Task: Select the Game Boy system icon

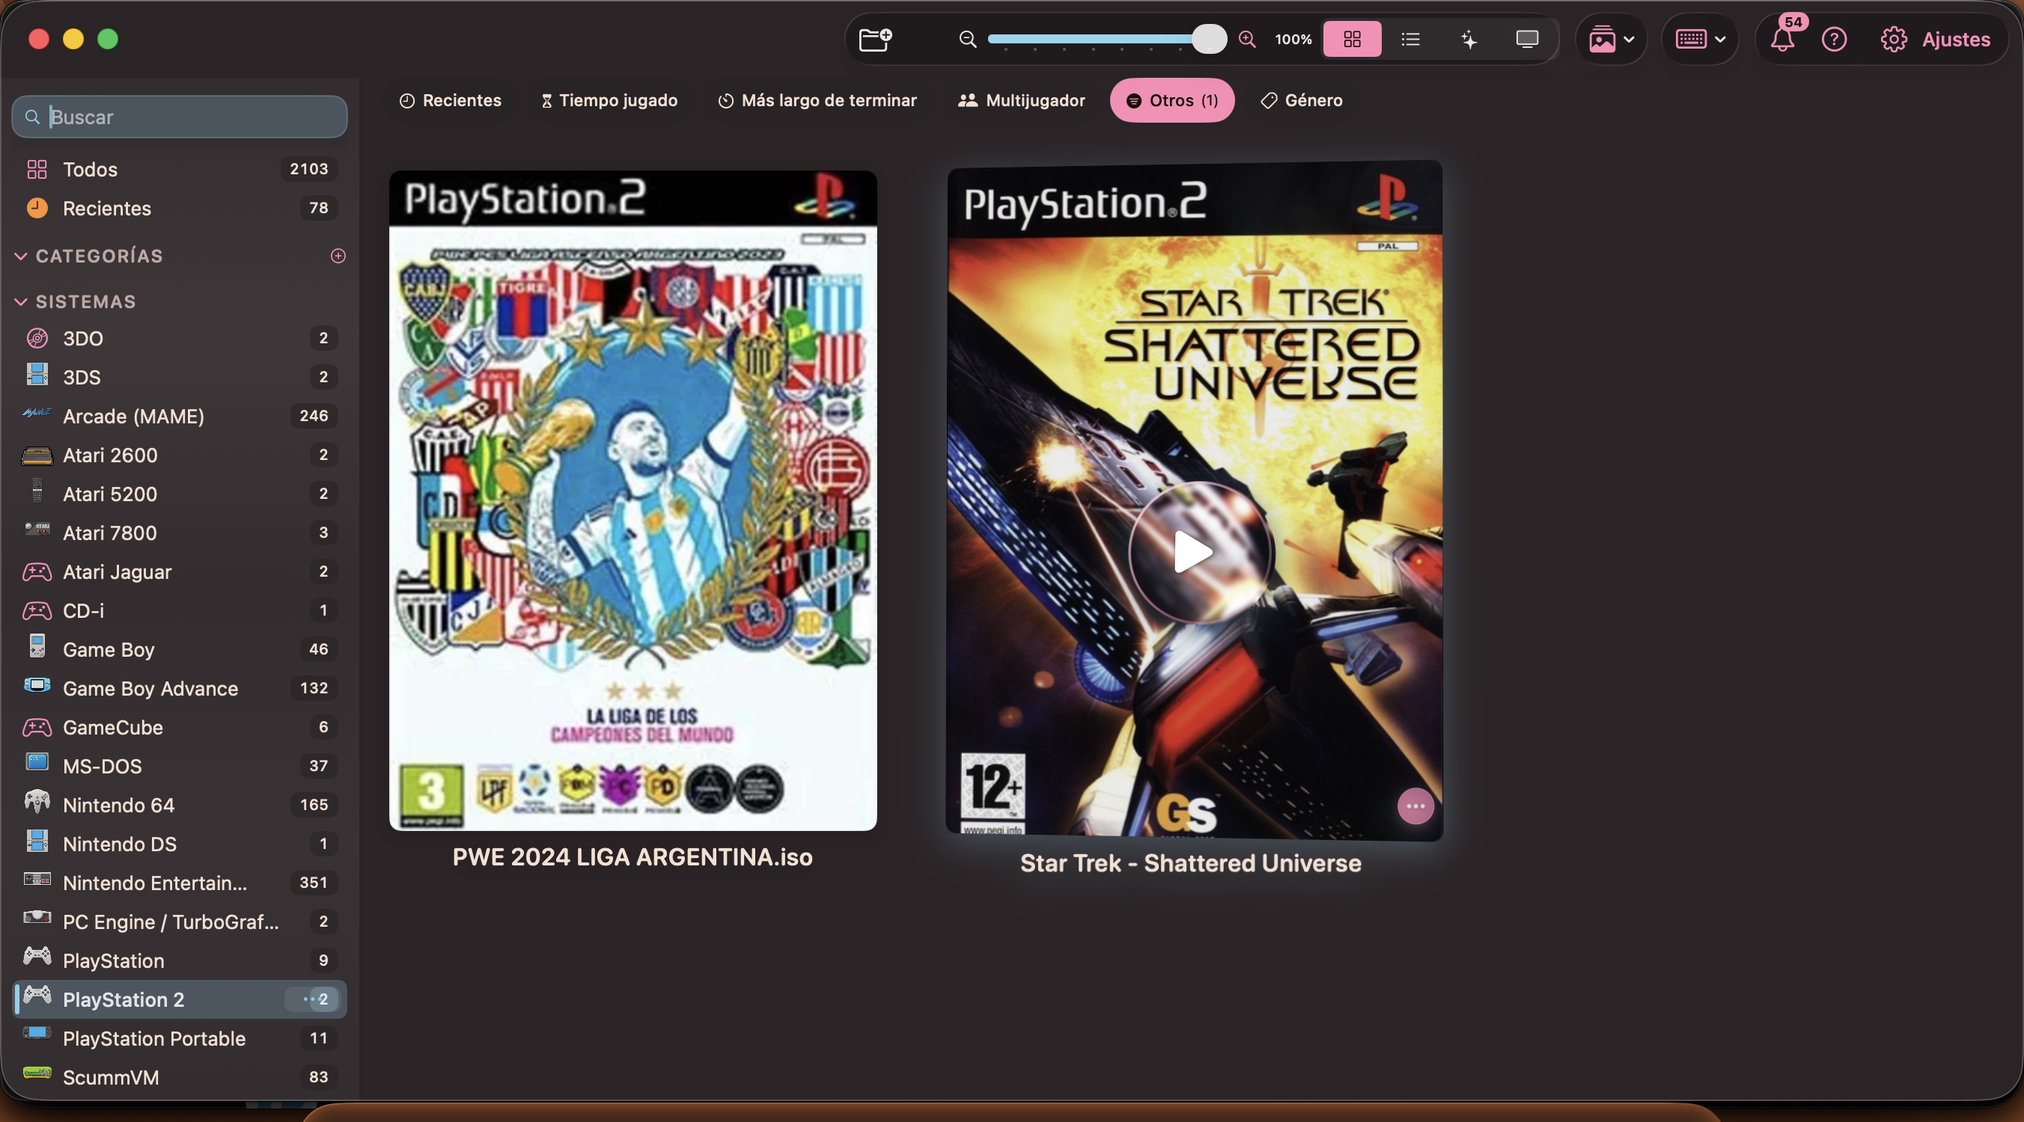Action: pyautogui.click(x=37, y=648)
